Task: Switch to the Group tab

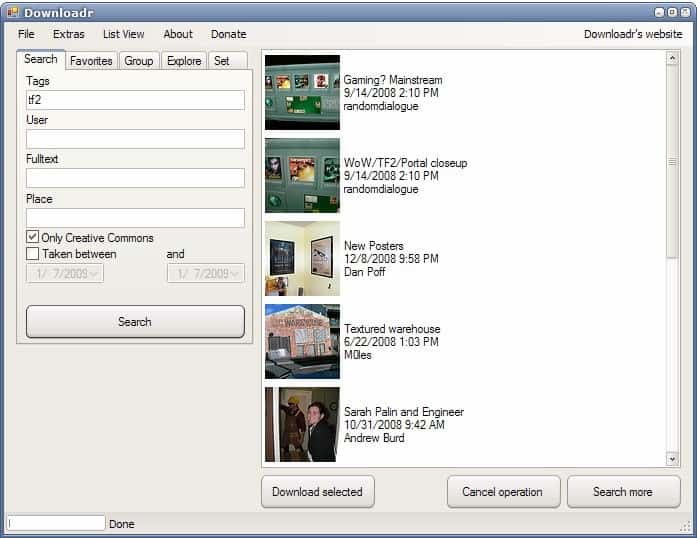Action: click(139, 61)
